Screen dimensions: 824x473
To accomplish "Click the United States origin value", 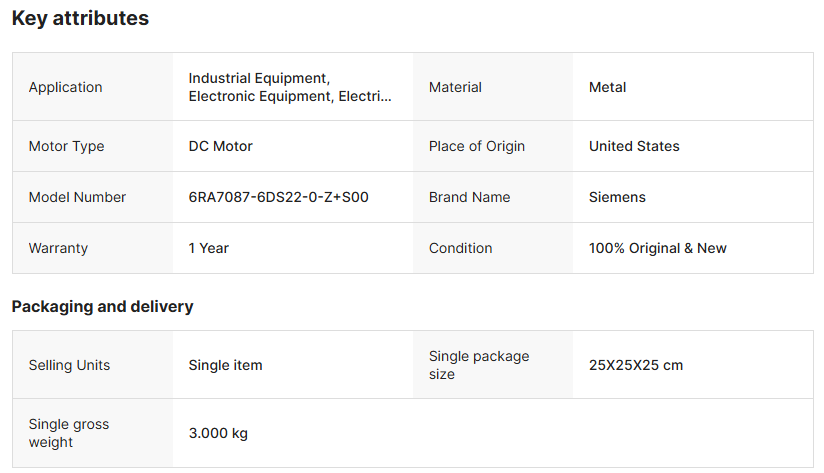I will coord(633,146).
